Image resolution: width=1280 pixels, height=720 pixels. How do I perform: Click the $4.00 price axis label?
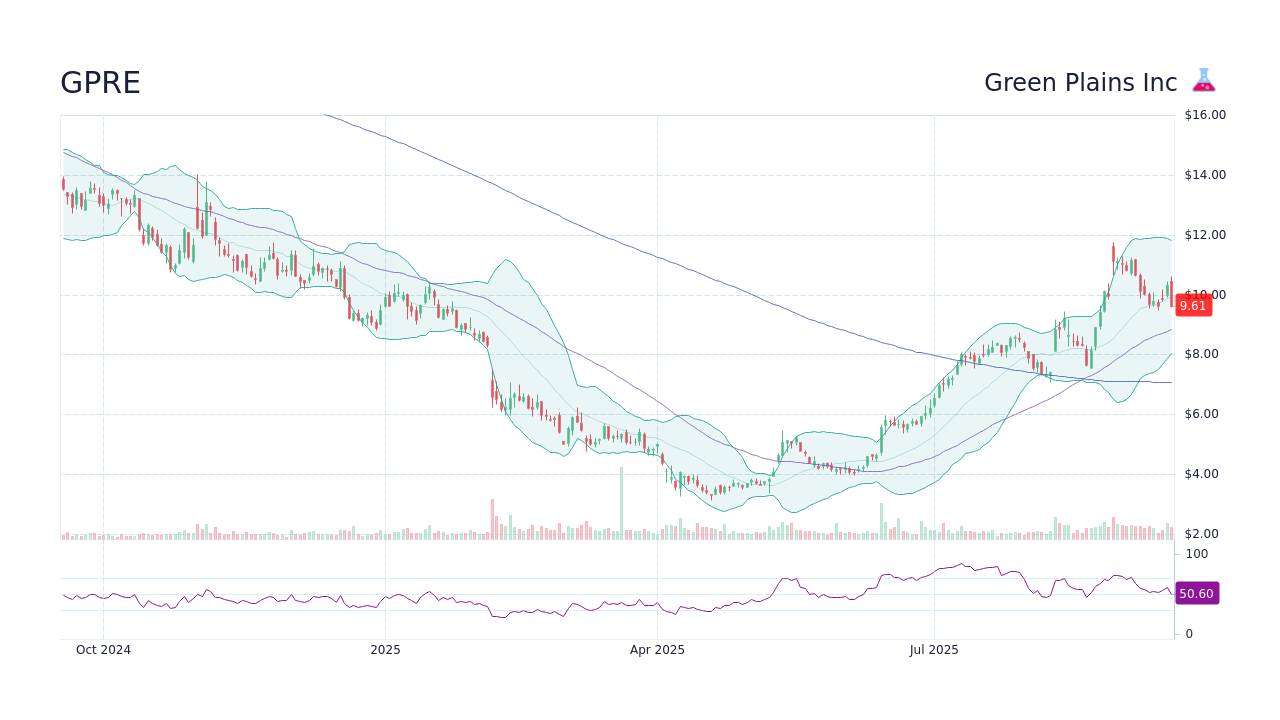(x=1201, y=474)
